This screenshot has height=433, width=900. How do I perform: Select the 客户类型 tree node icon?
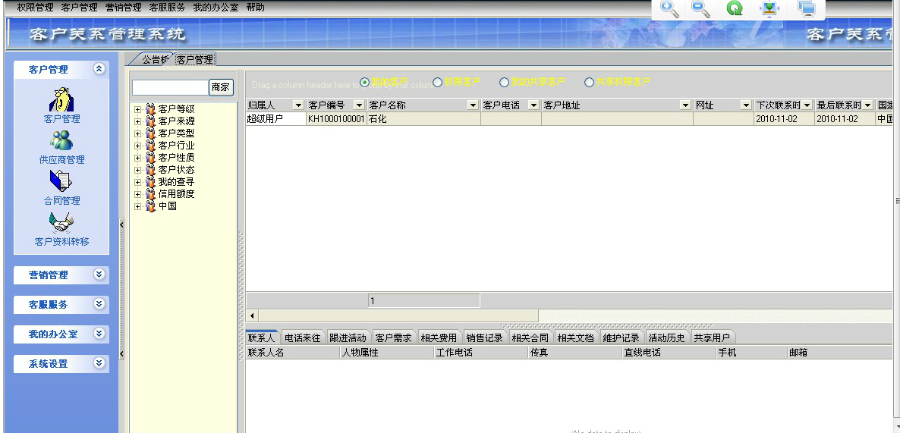(151, 133)
